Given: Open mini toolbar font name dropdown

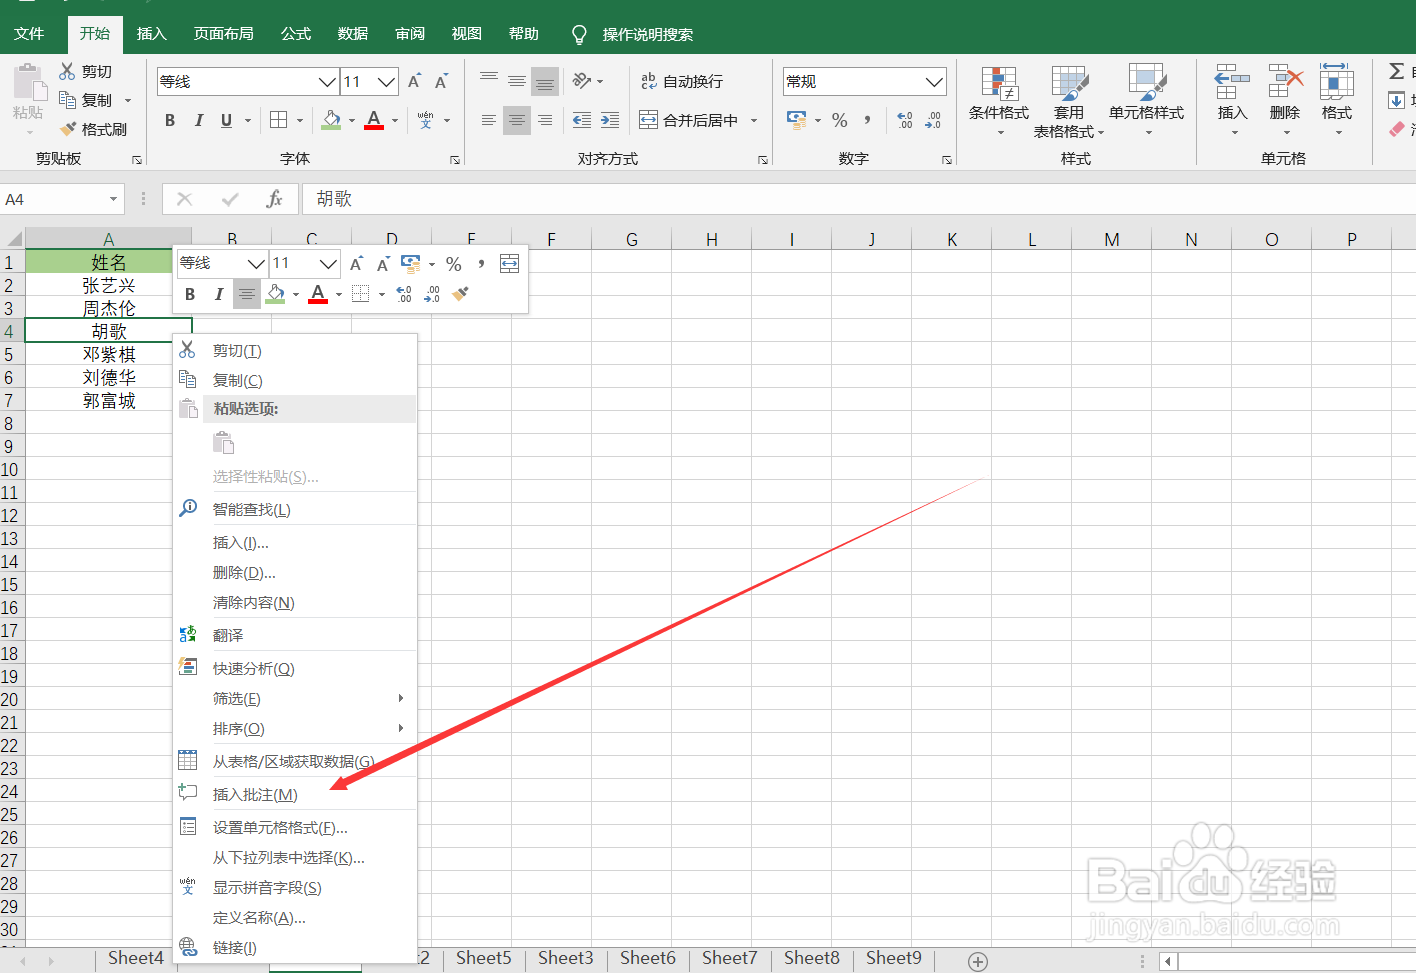Looking at the screenshot, I should (256, 263).
